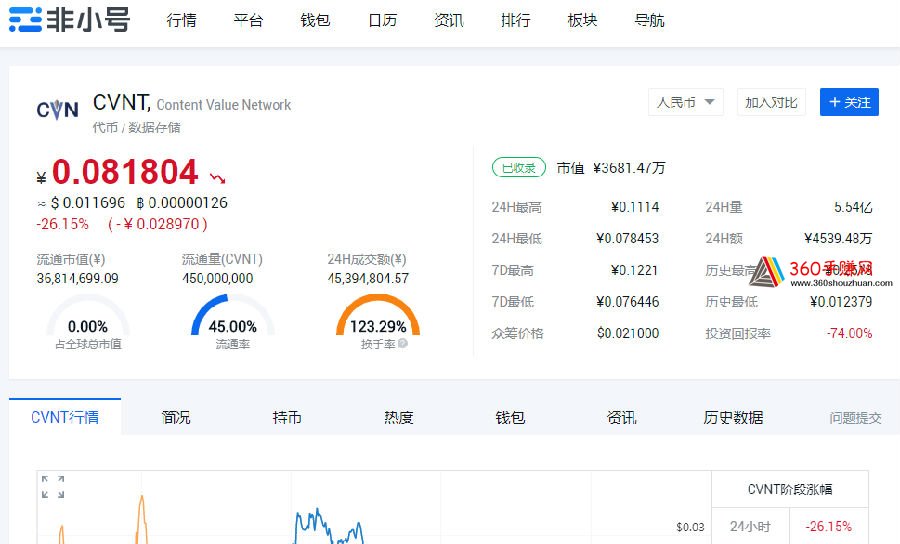This screenshot has height=544, width=900.
Task: Click the 7D最低 value ¥0.076446
Action: [x=627, y=302]
